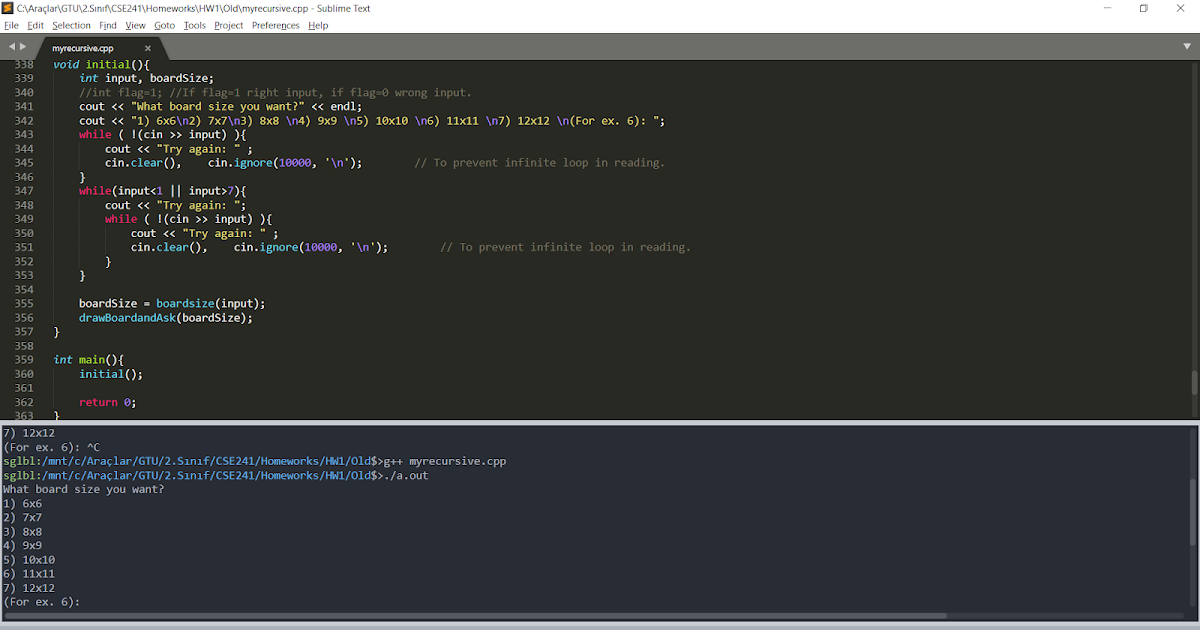
Task: Click the Sublime Text icon in the title bar
Action: 9,8
